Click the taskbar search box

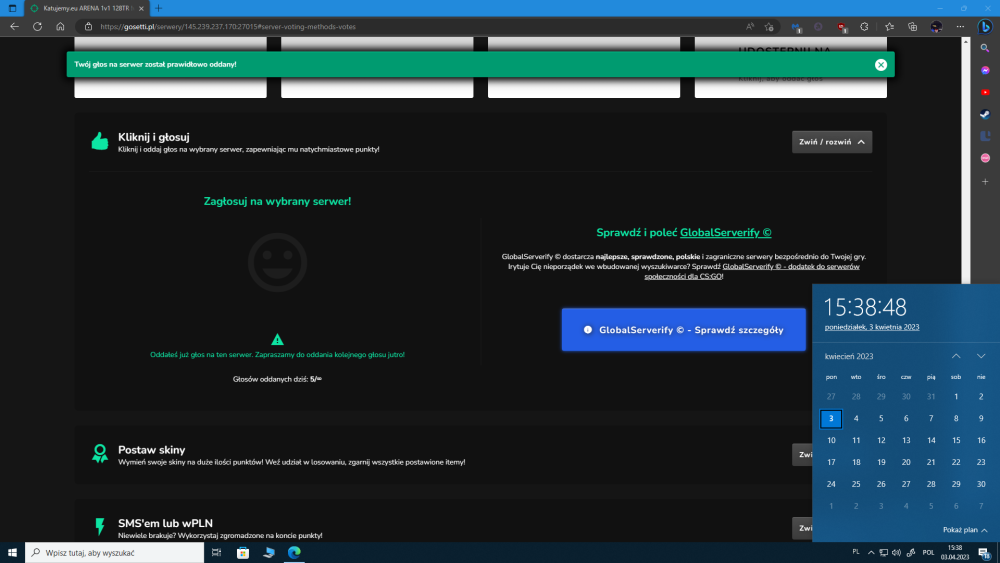115,553
